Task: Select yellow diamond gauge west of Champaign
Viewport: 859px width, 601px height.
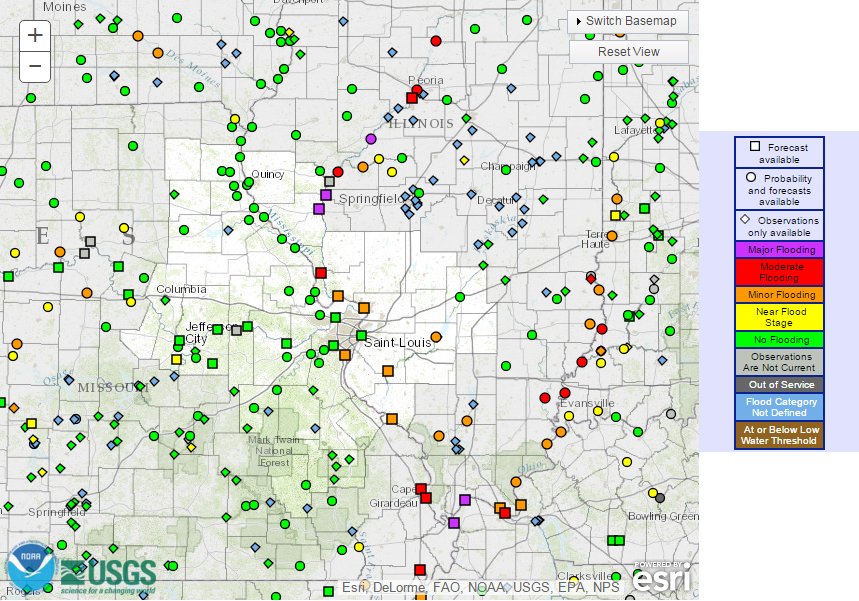Action: [464, 161]
